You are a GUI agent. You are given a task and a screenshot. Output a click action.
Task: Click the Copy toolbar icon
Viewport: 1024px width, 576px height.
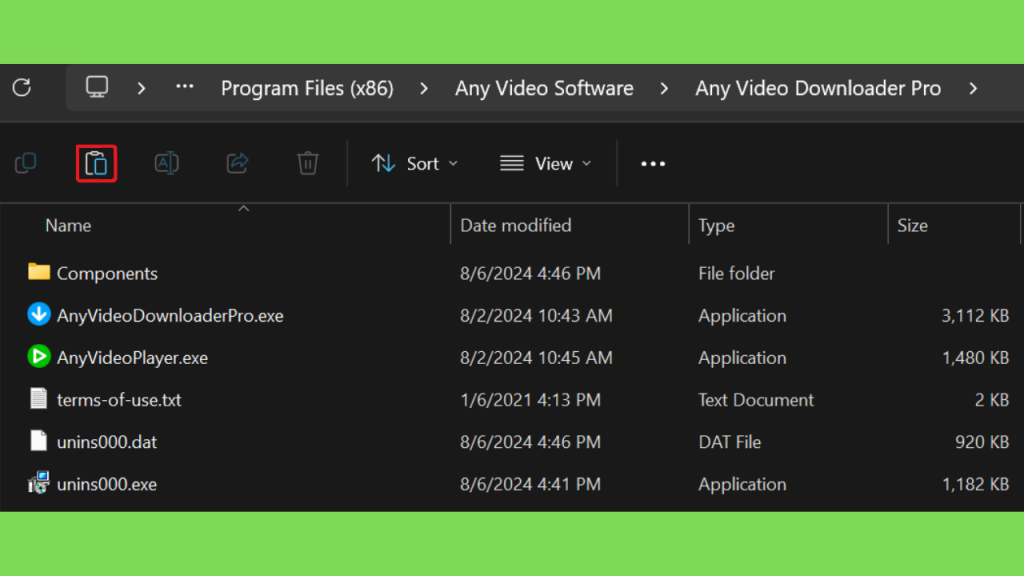coord(25,163)
